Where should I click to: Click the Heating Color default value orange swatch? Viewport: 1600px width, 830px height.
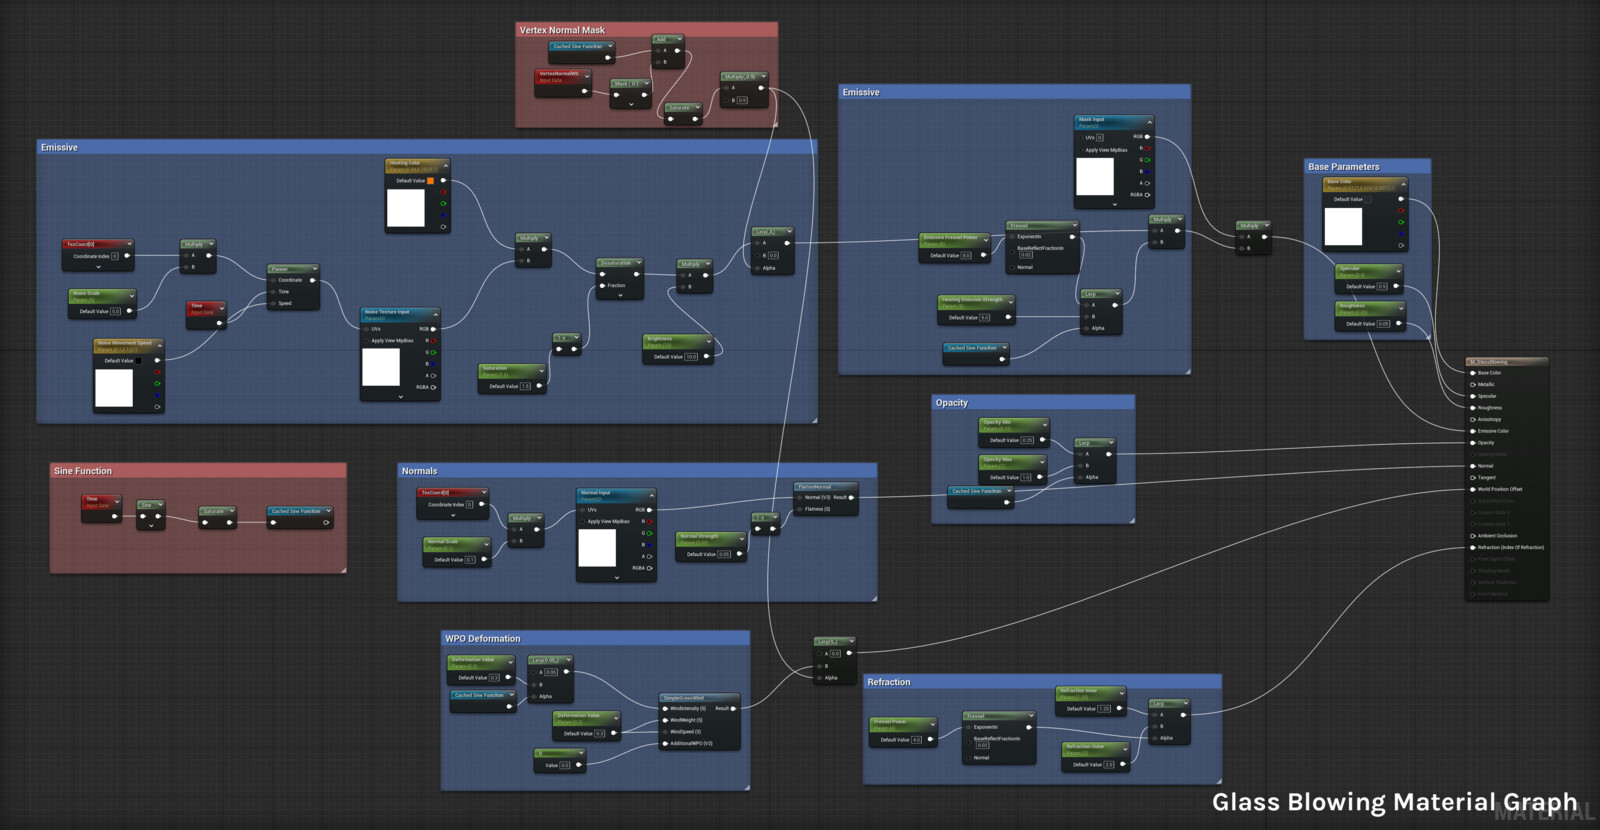[431, 181]
